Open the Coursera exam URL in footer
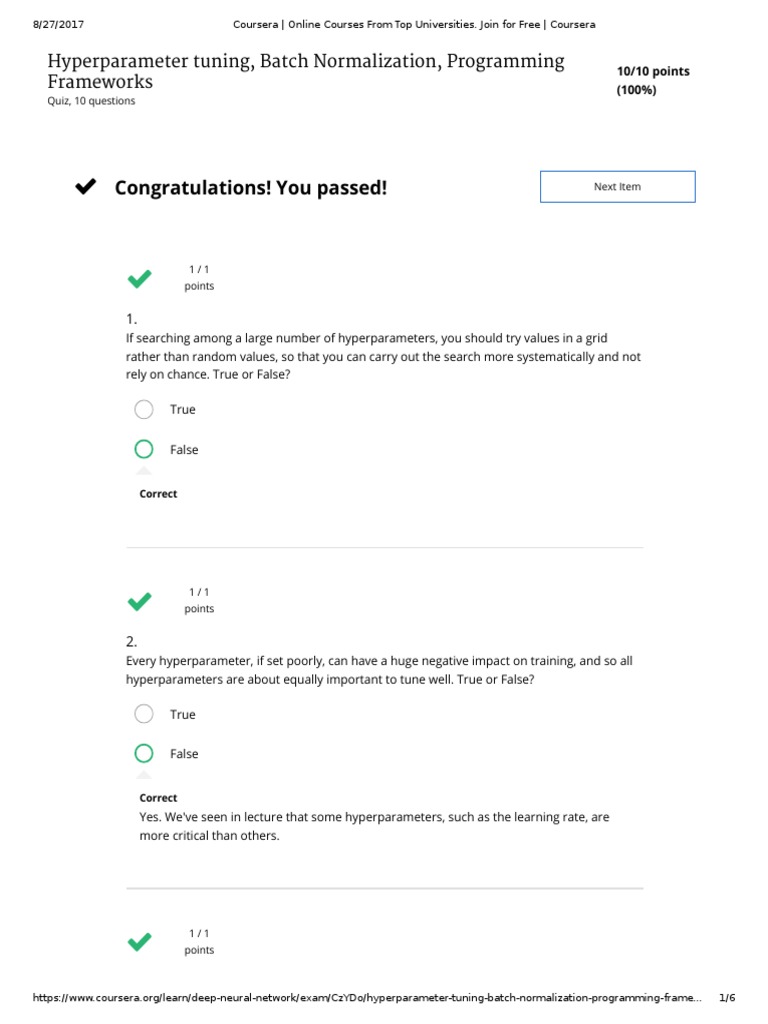The image size is (768, 1024). click(368, 998)
